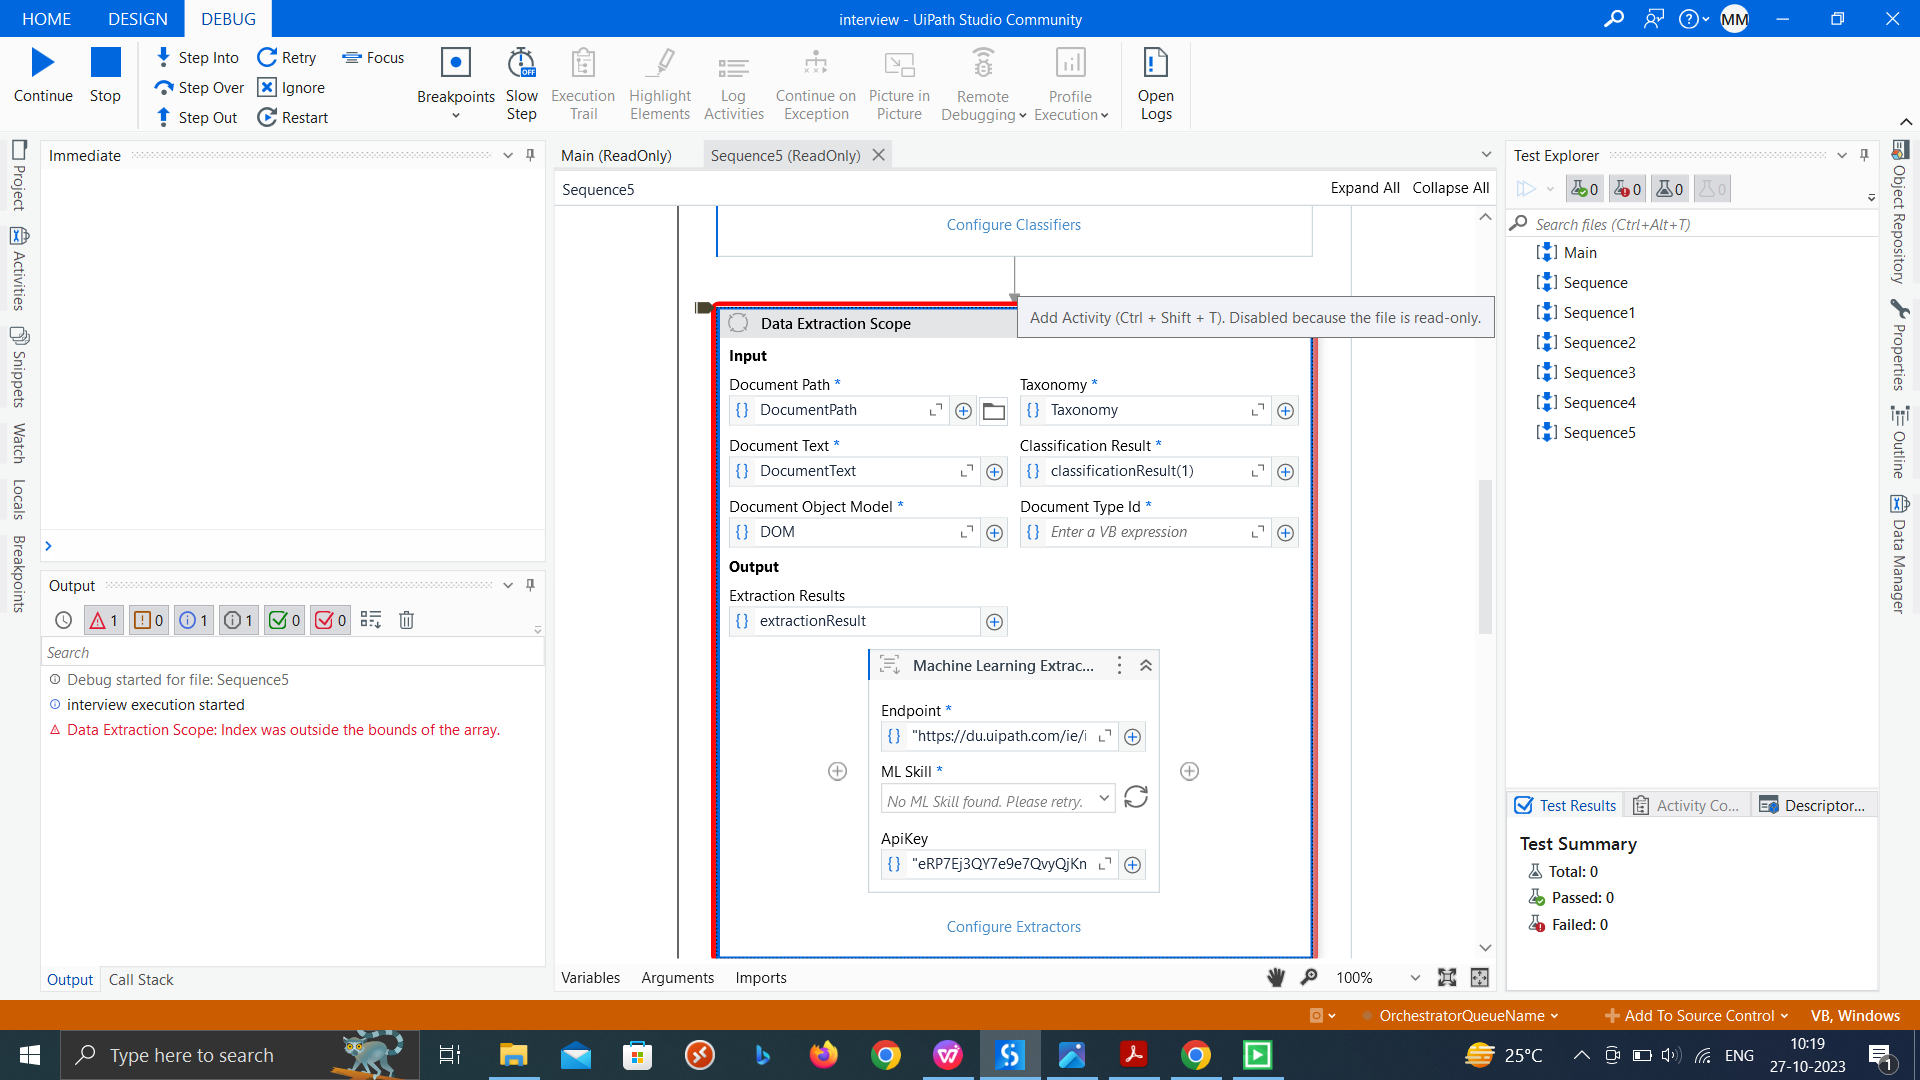1920x1080 pixels.
Task: Toggle info messages filter in Output
Action: pyautogui.click(x=193, y=621)
